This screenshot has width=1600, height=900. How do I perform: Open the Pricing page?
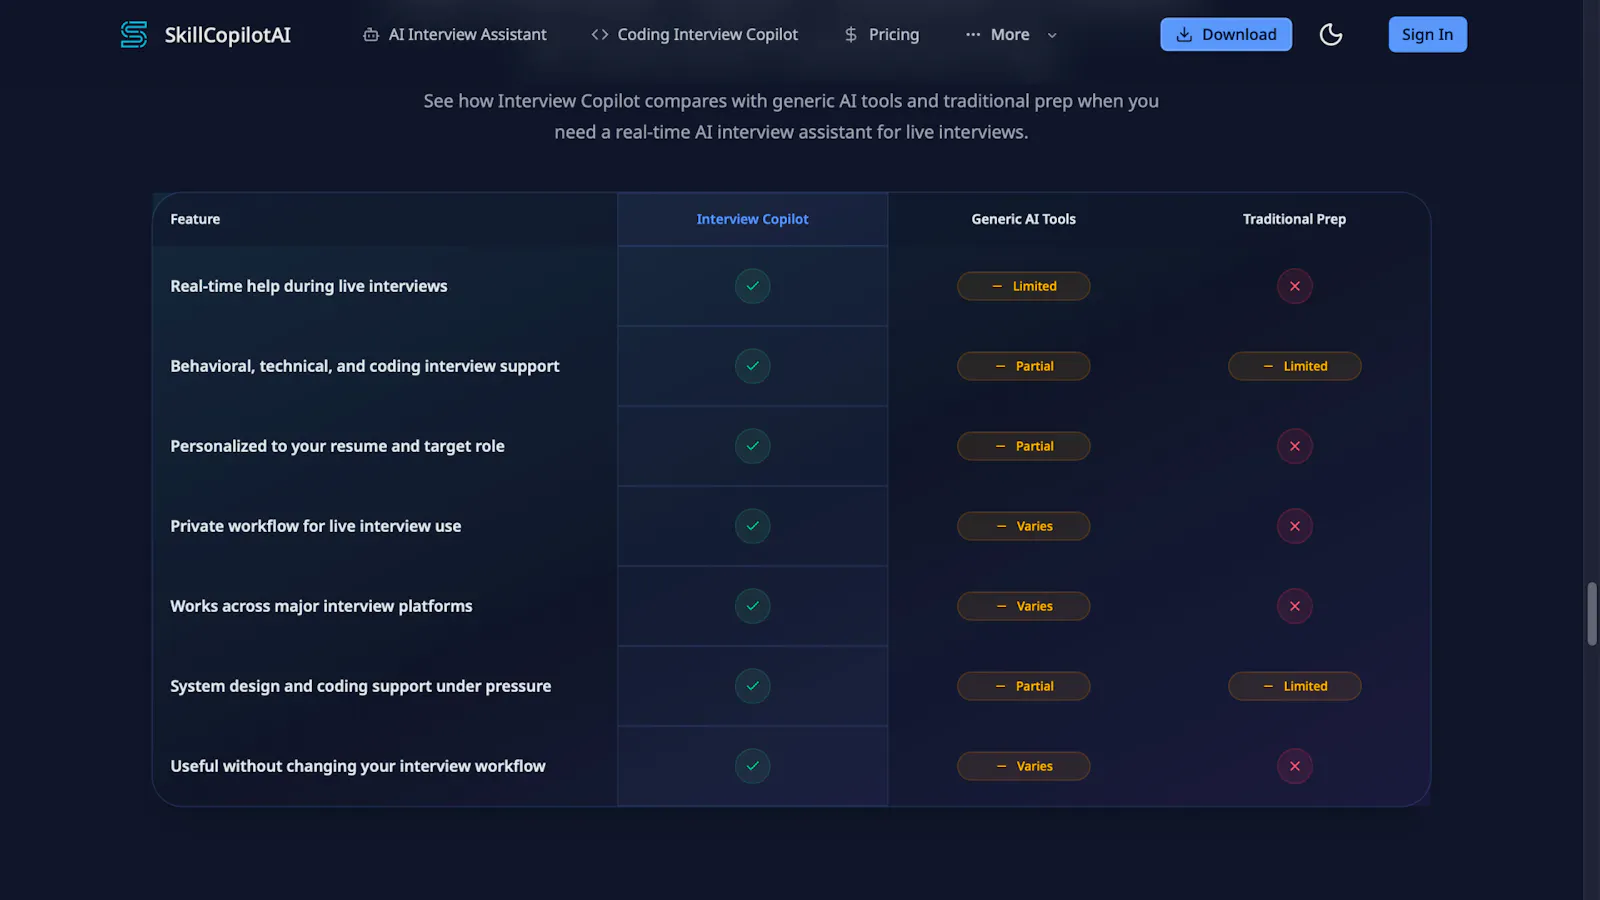881,34
